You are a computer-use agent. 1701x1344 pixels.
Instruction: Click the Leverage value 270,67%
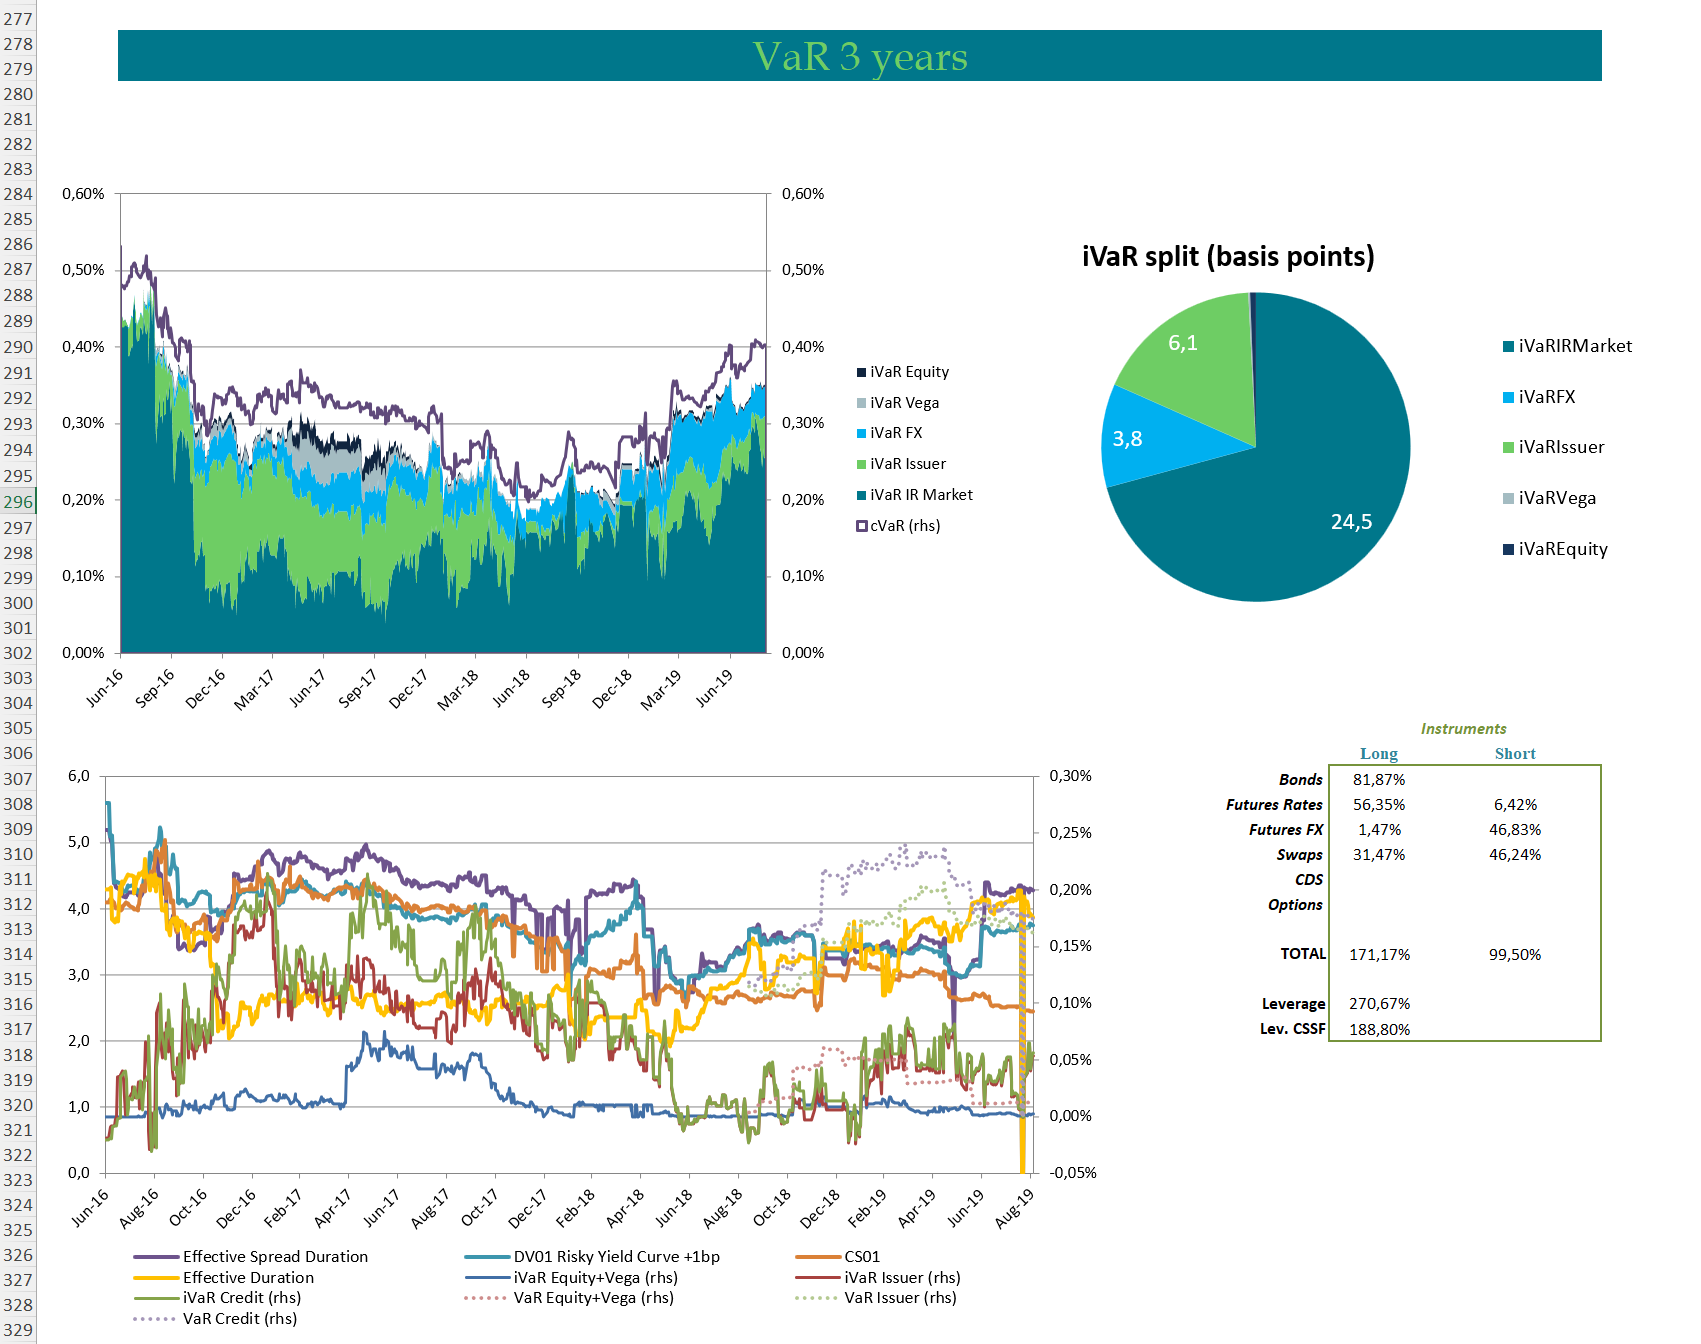pos(1379,1004)
